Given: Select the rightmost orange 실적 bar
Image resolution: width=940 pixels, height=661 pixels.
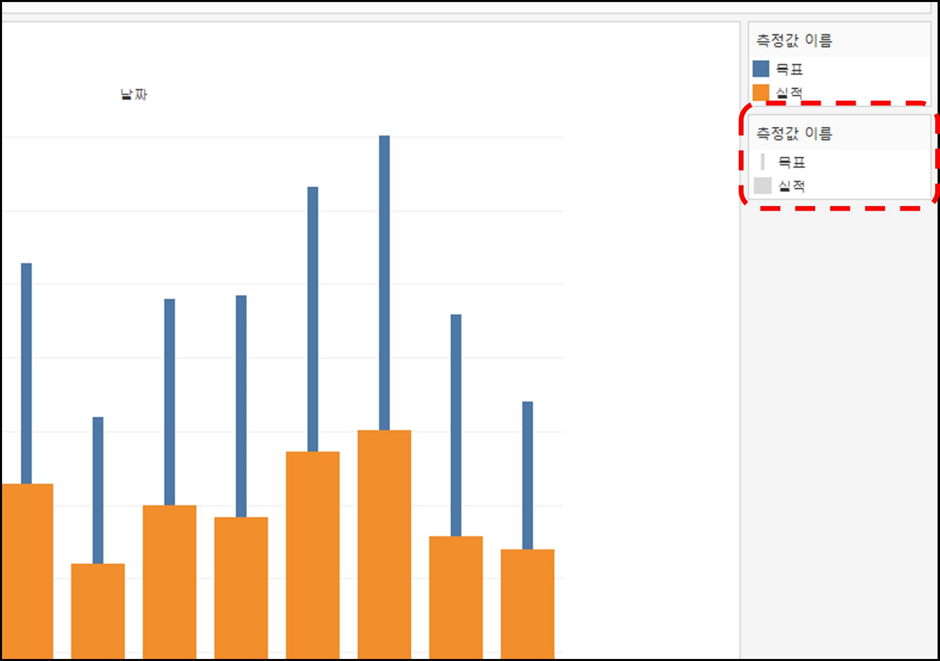Looking at the screenshot, I should coord(528,604).
